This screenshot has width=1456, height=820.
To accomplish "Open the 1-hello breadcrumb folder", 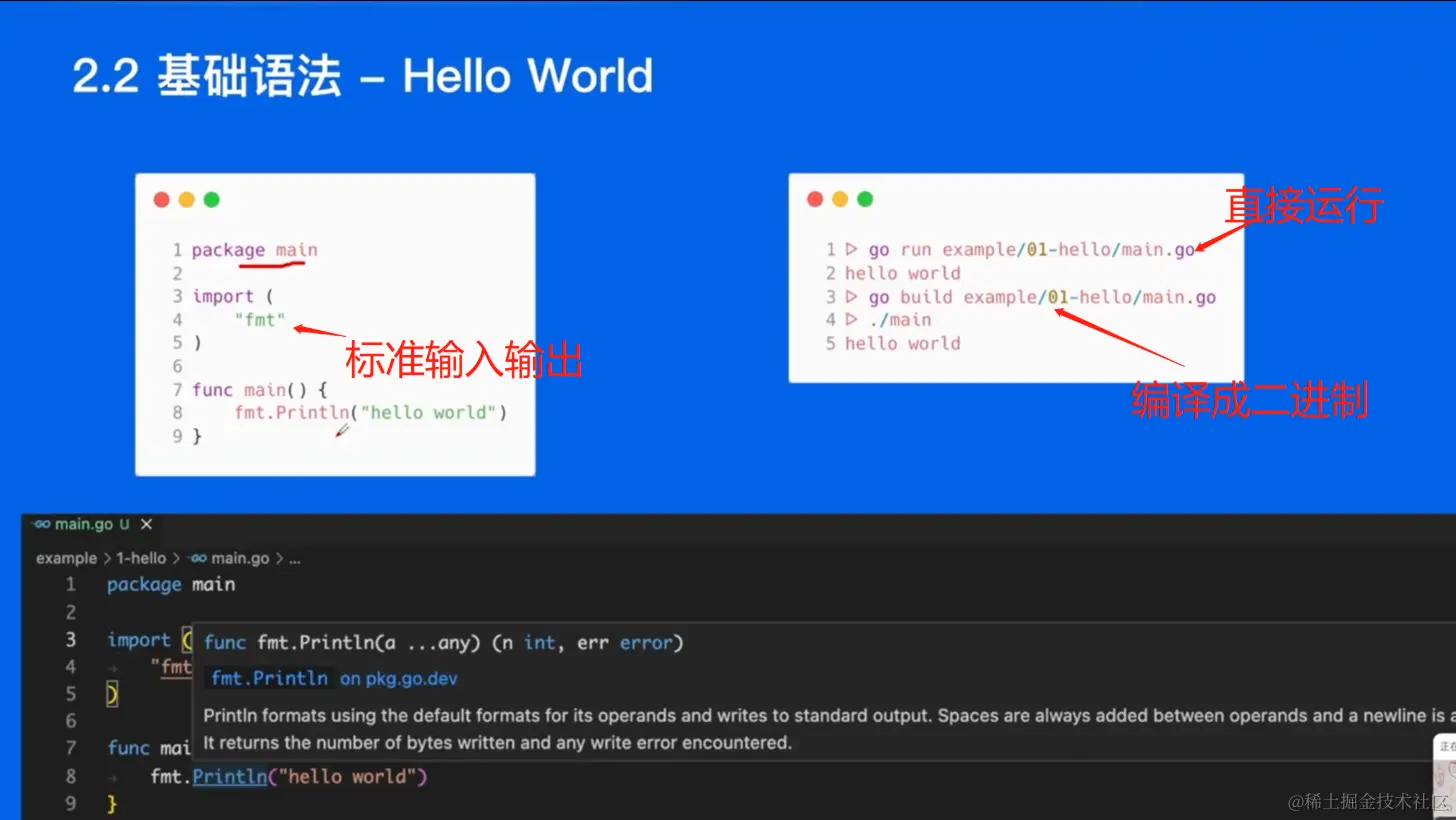I will pos(141,558).
